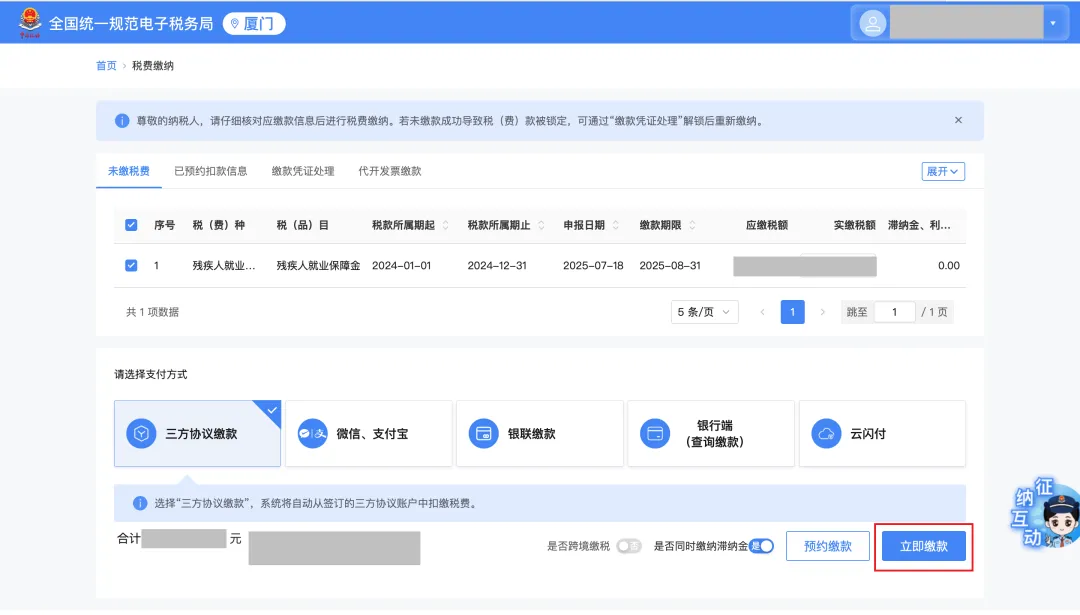The width and height of the screenshot is (1080, 615).
Task: Click the user avatar icon in header
Action: 872,24
